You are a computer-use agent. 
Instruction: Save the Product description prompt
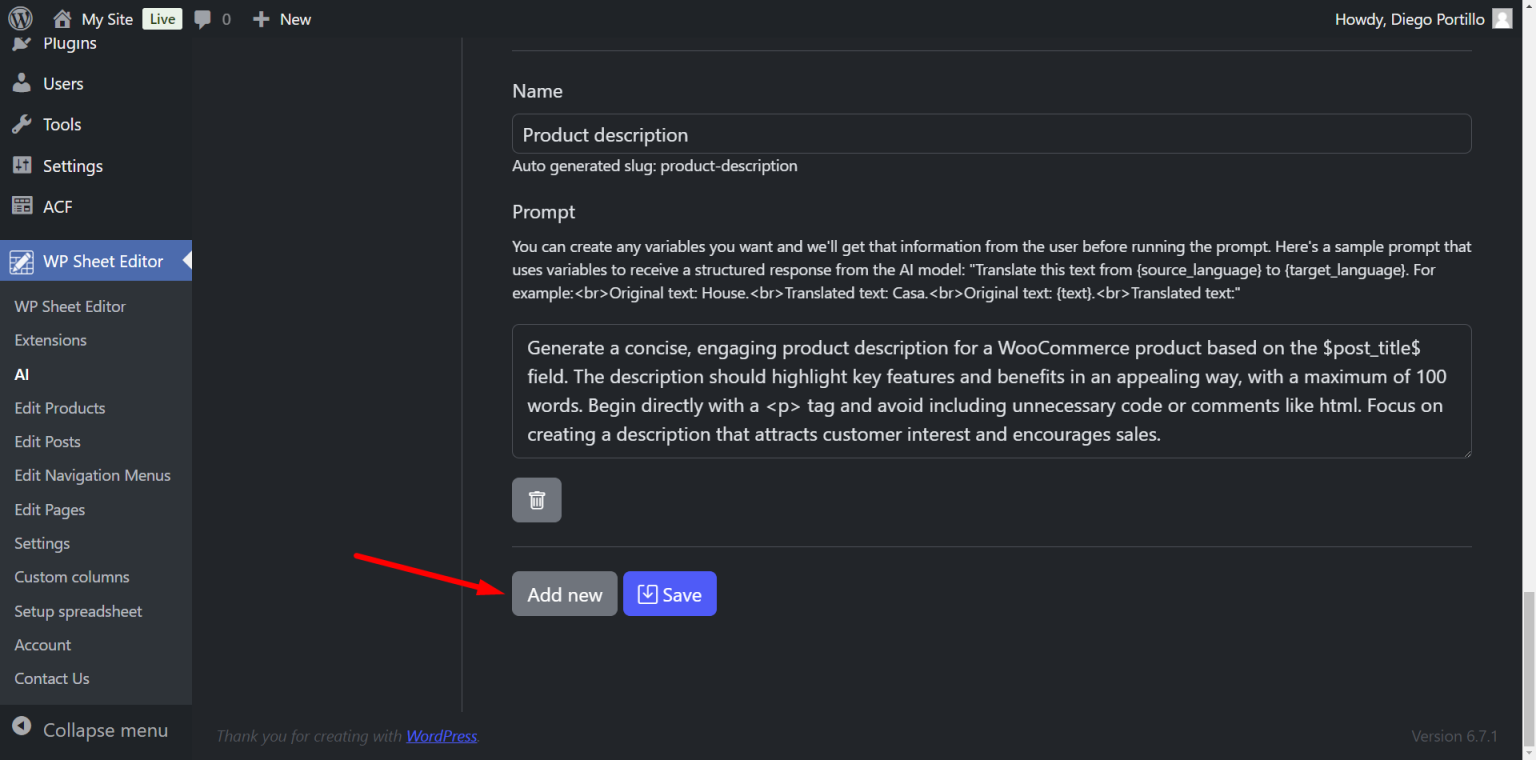click(x=669, y=593)
